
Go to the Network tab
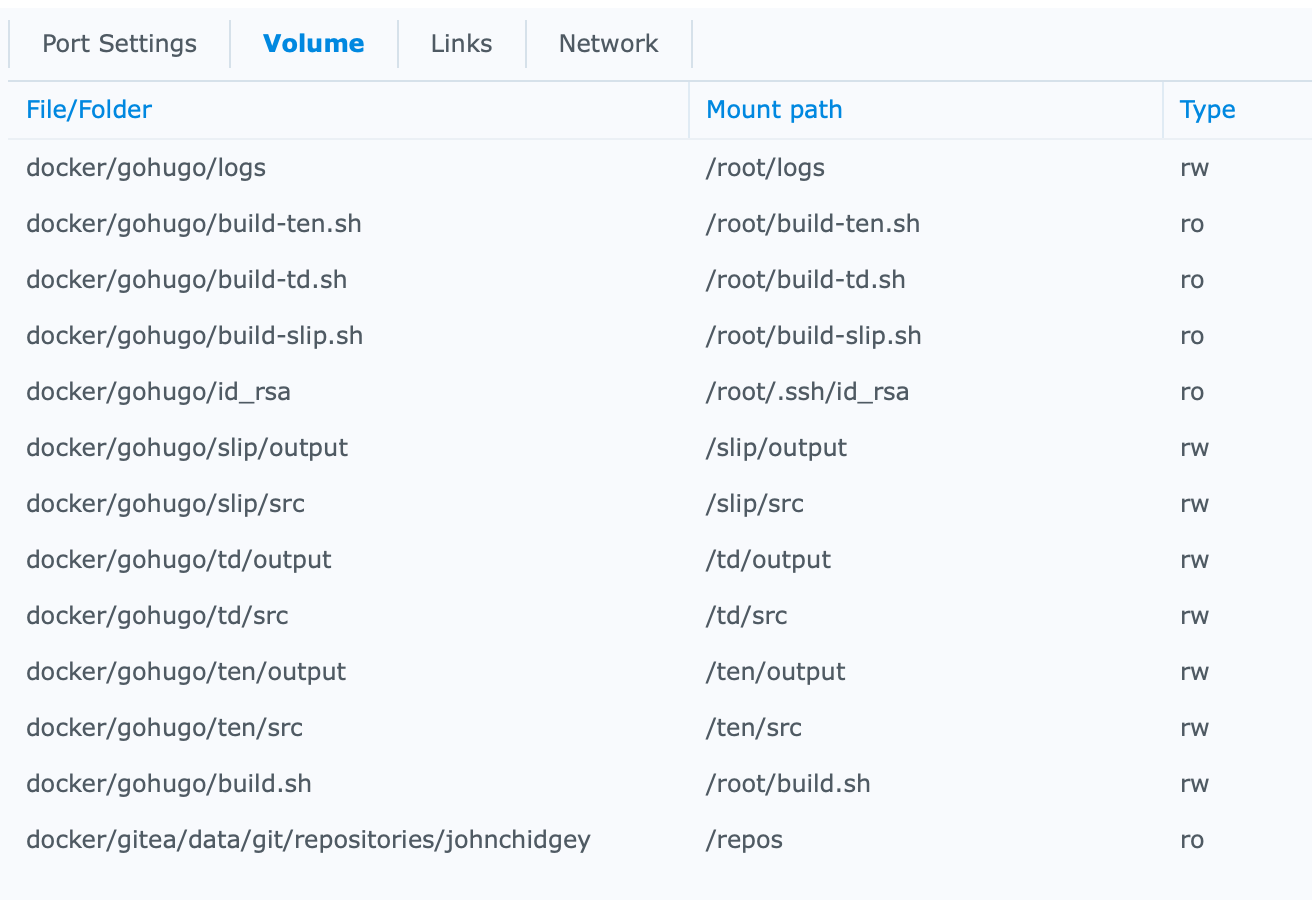point(608,44)
